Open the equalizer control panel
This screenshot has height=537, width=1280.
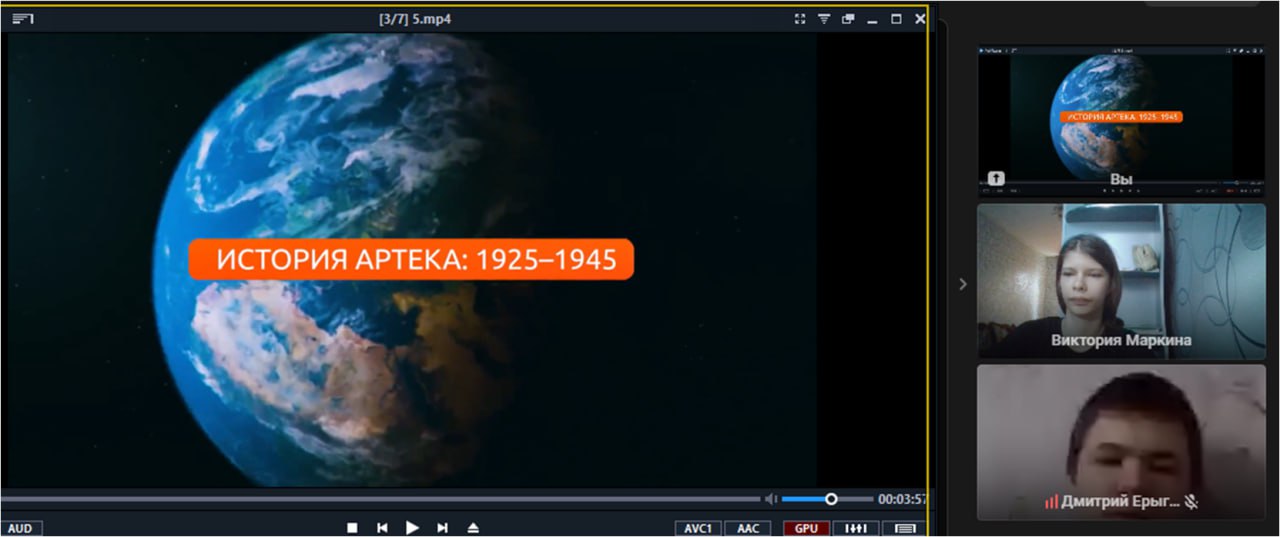pyautogui.click(x=856, y=528)
